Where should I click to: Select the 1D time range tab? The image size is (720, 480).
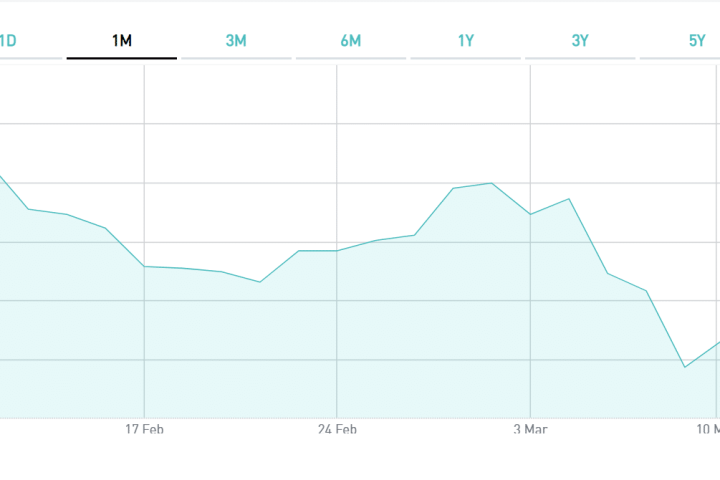pos(8,41)
